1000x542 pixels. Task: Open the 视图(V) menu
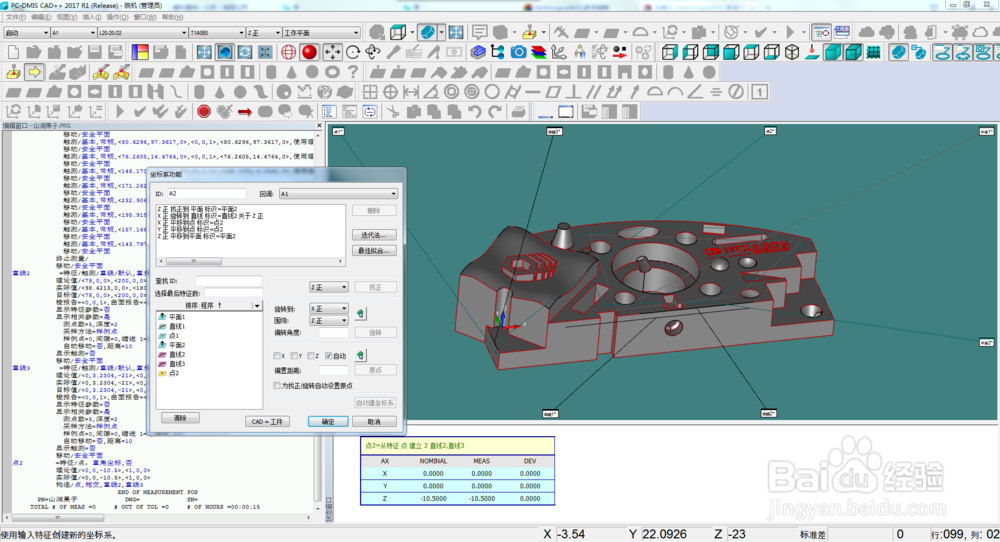[67, 17]
